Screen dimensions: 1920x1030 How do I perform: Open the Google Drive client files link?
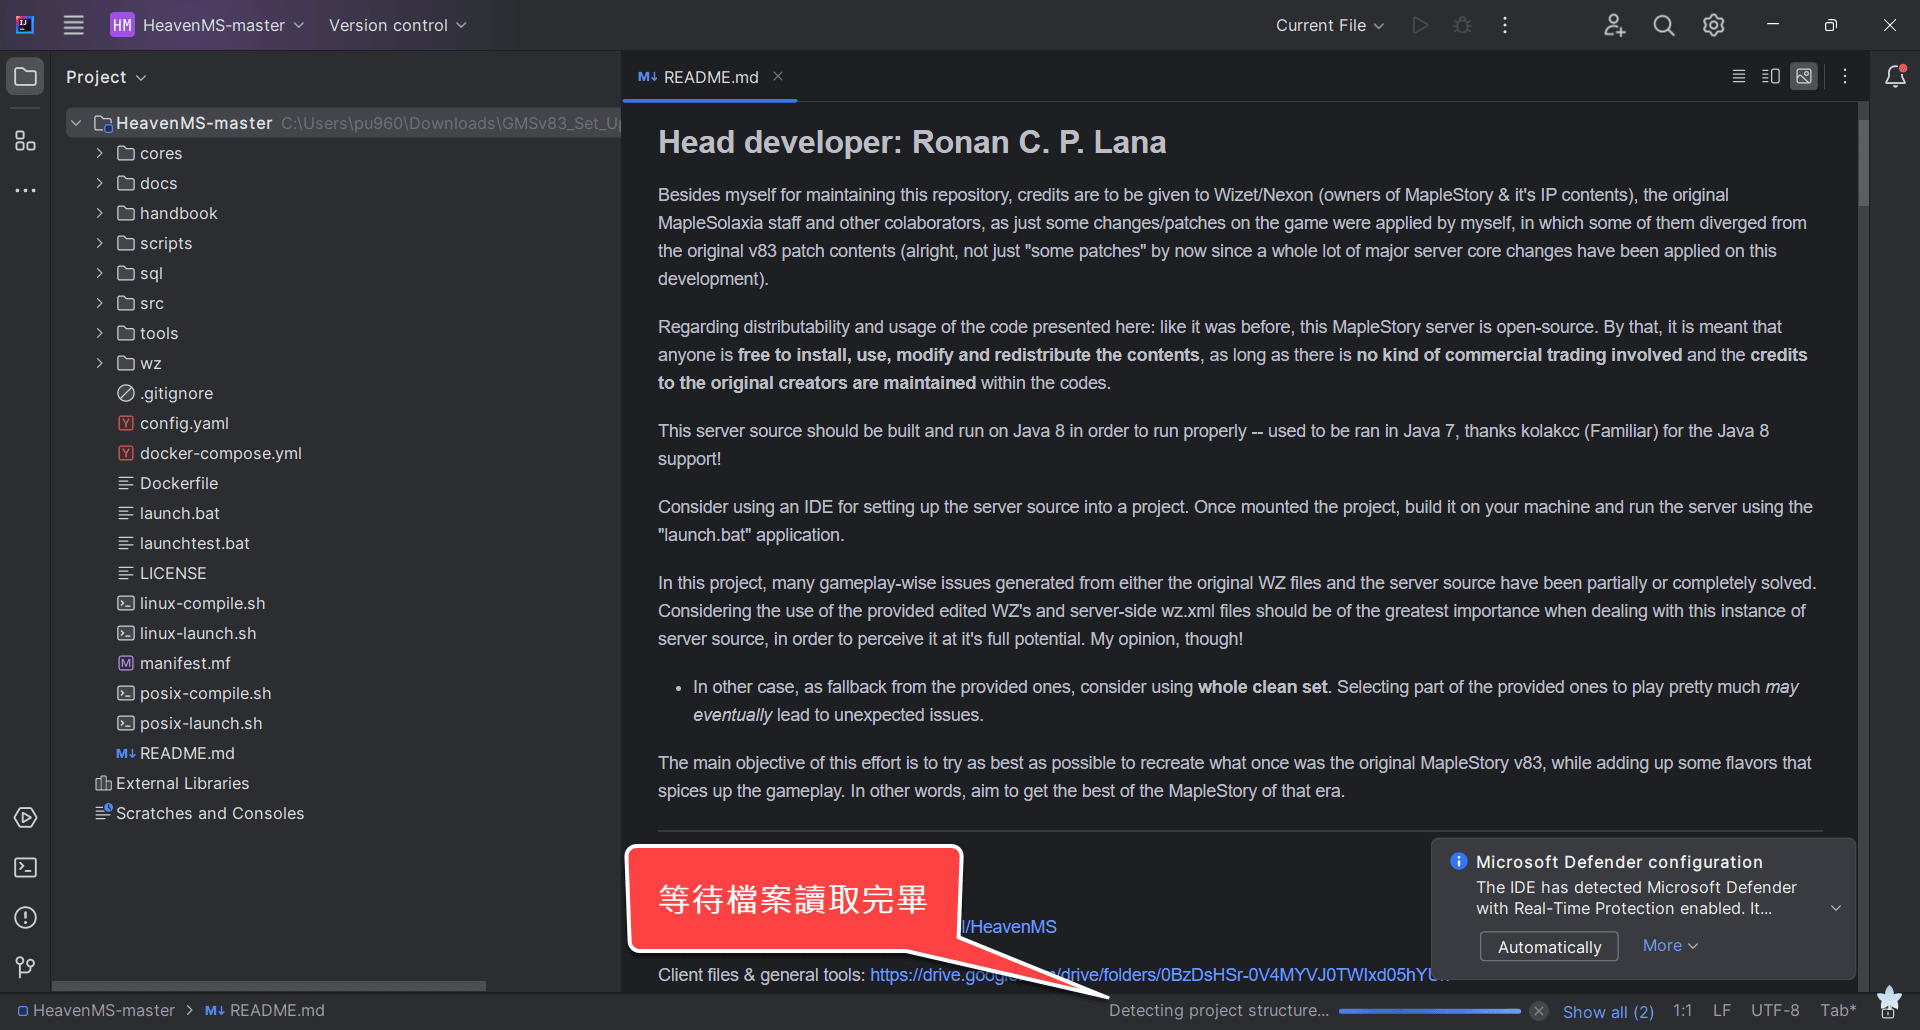click(x=1158, y=975)
